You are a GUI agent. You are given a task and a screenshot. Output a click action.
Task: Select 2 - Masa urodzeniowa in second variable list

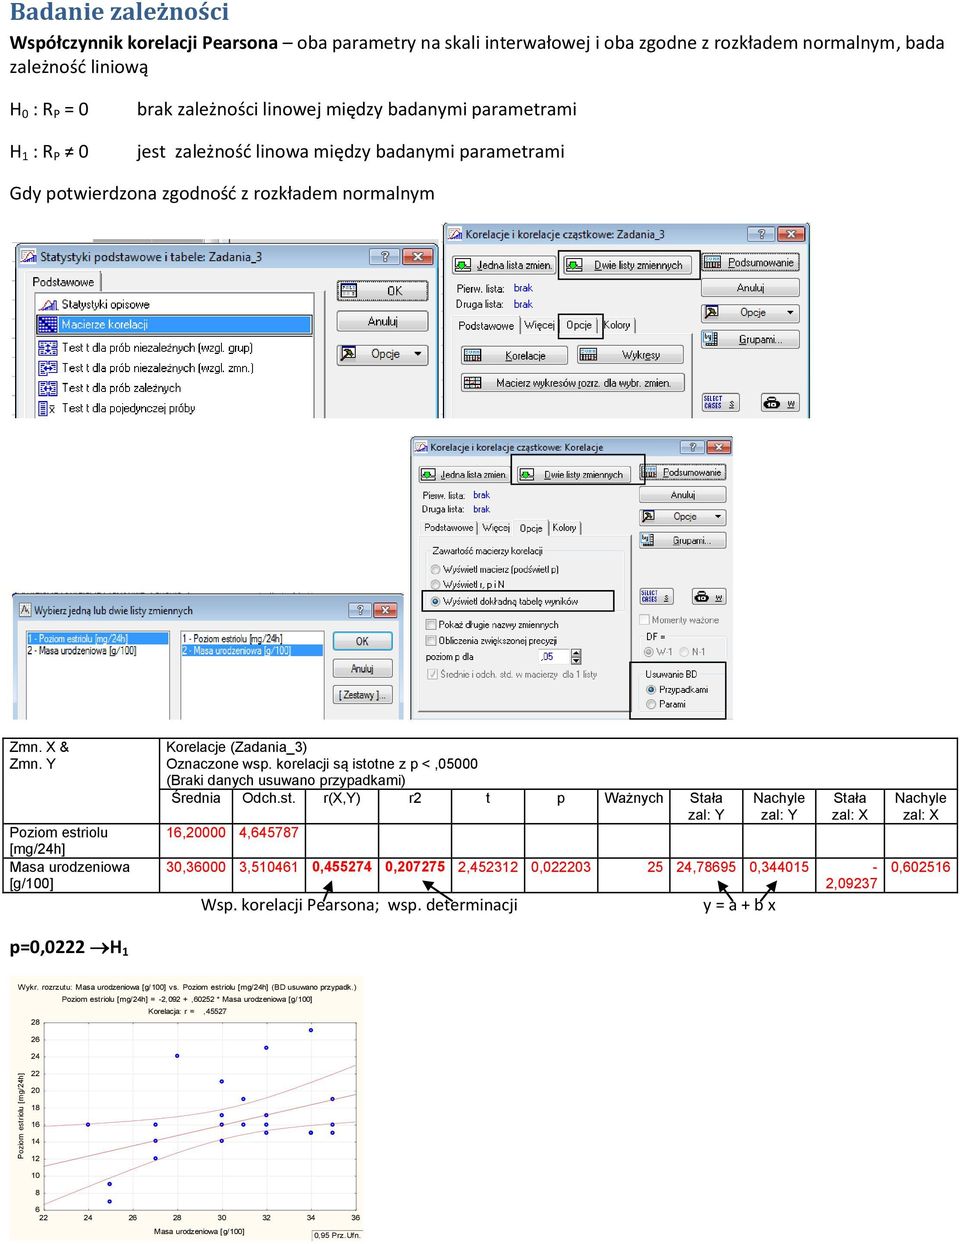tap(251, 650)
